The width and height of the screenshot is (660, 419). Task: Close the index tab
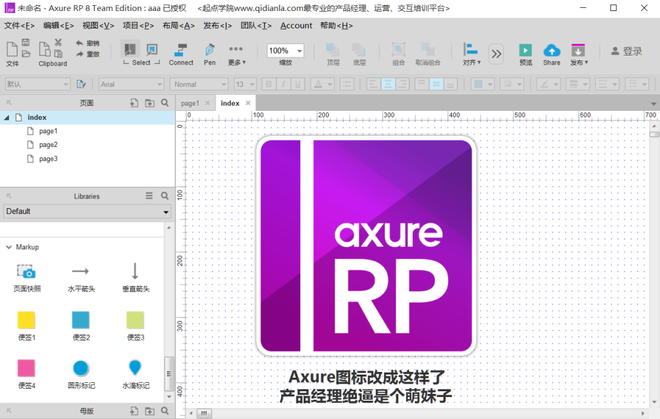[248, 103]
